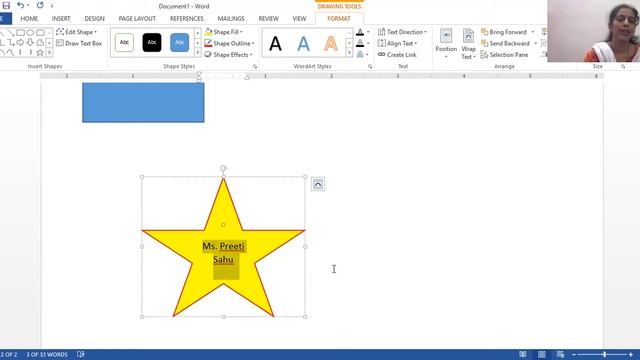640x360 pixels.
Task: Click the Draw Text Box button
Action: tap(79, 43)
